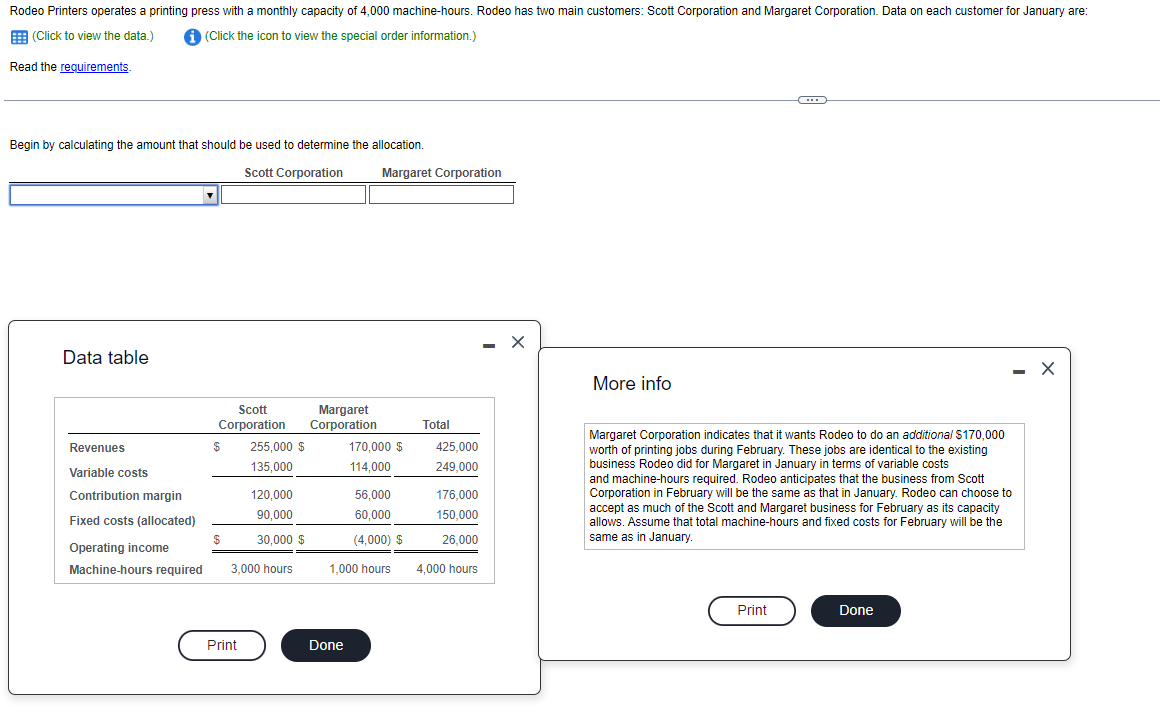Select the Scott revenues value 255,000
This screenshot has height=725, width=1160.
pyautogui.click(x=272, y=447)
